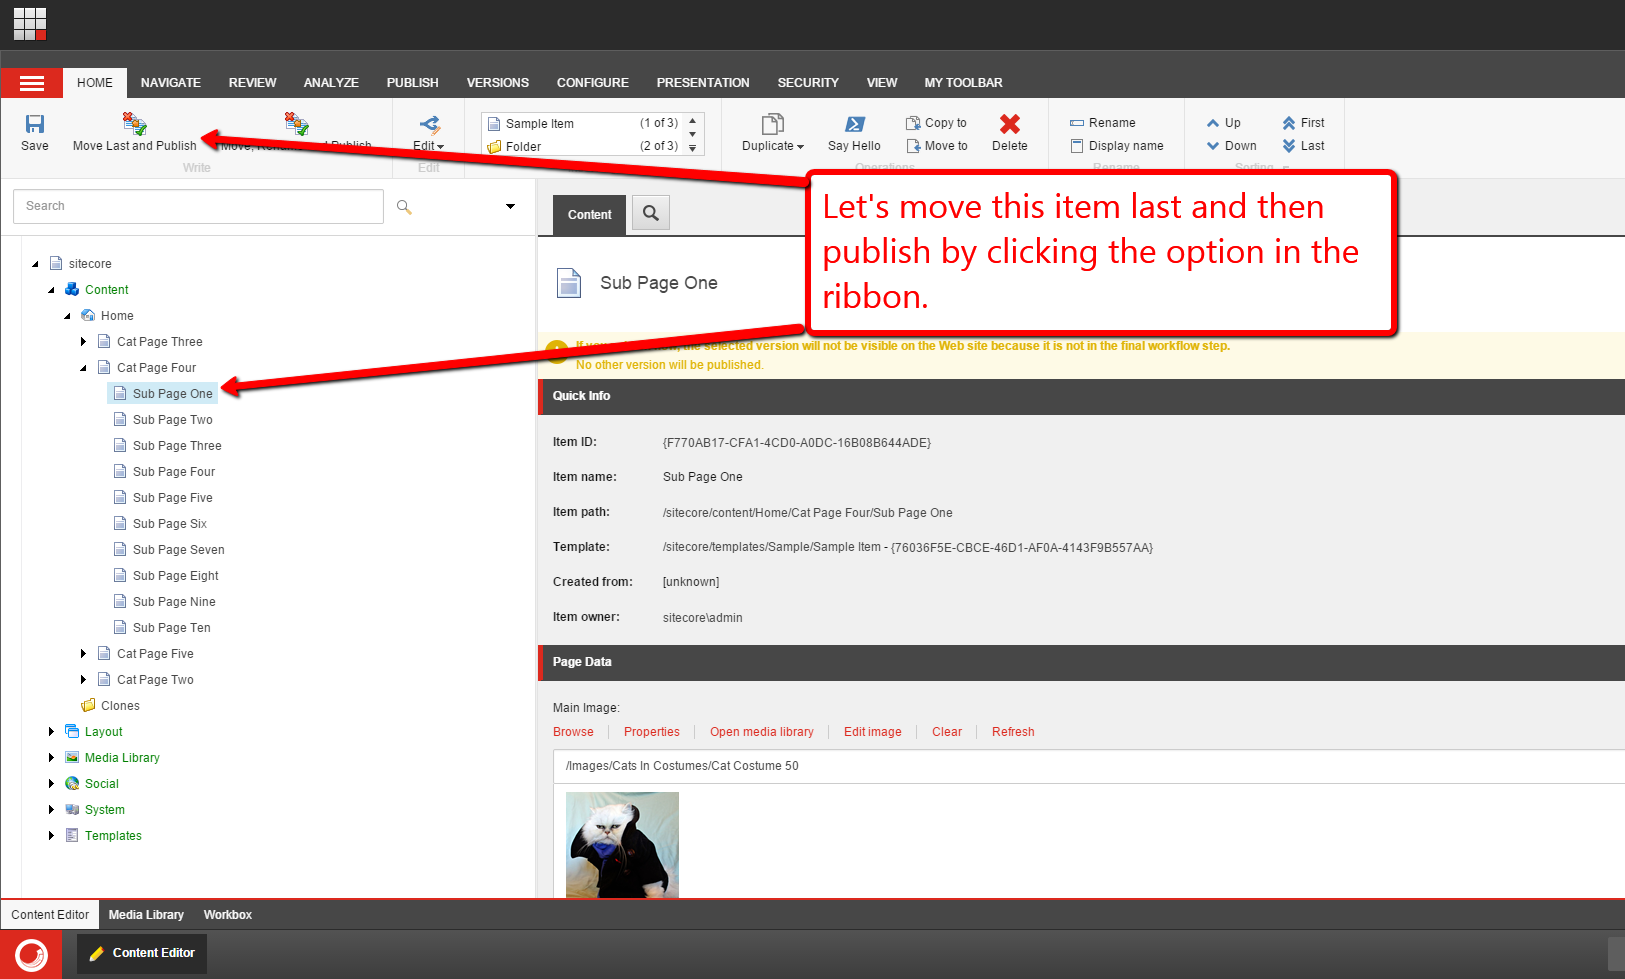Open the Sitecore launchpad grid icon

coord(30,23)
